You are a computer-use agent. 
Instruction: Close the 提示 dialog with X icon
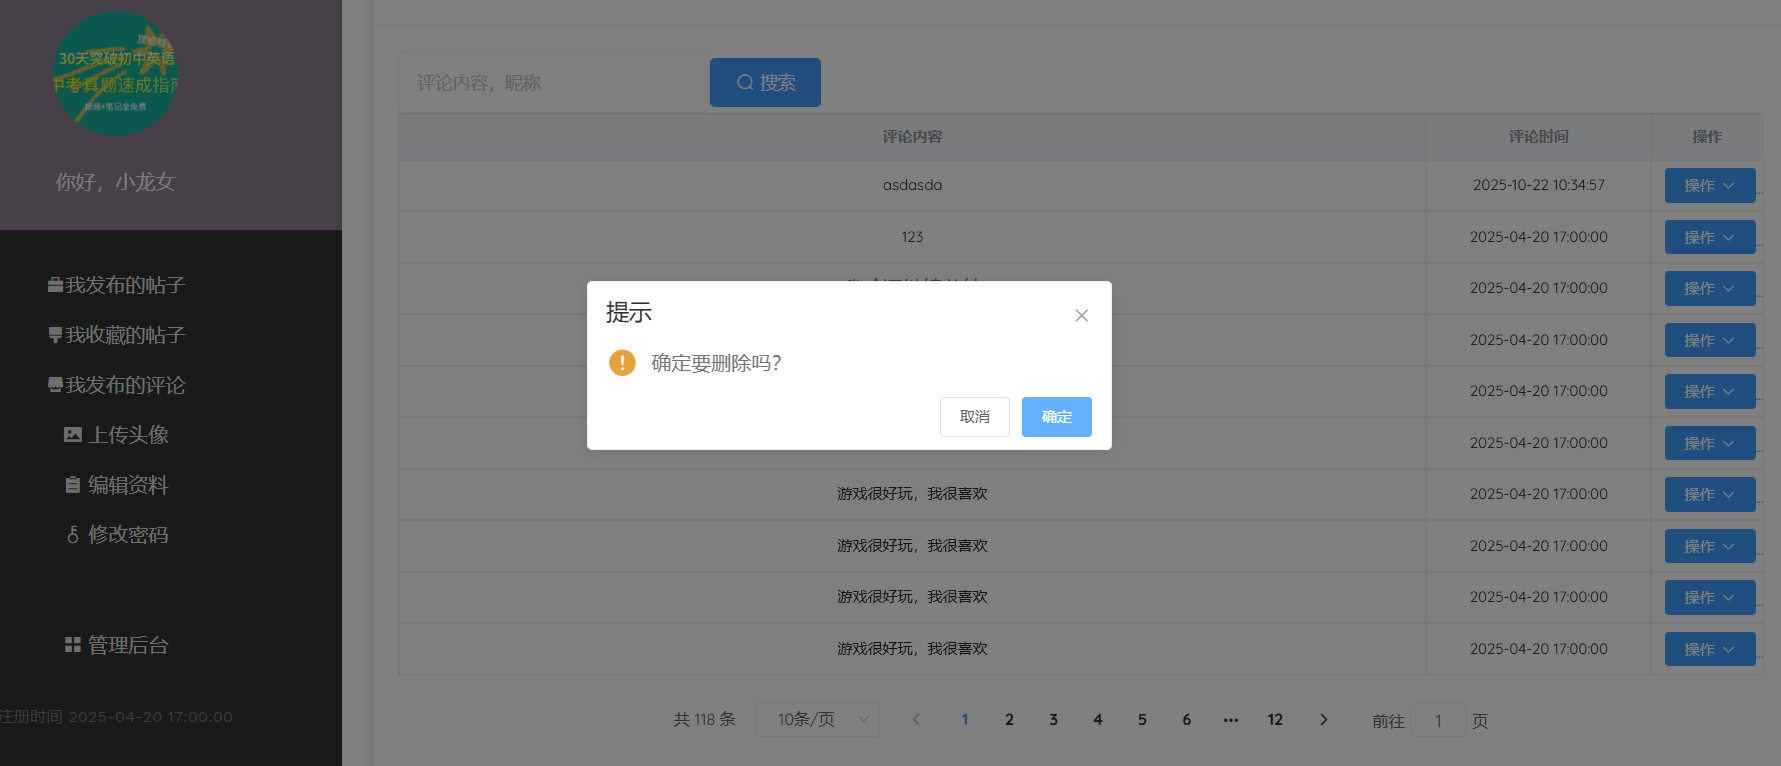[x=1081, y=315]
